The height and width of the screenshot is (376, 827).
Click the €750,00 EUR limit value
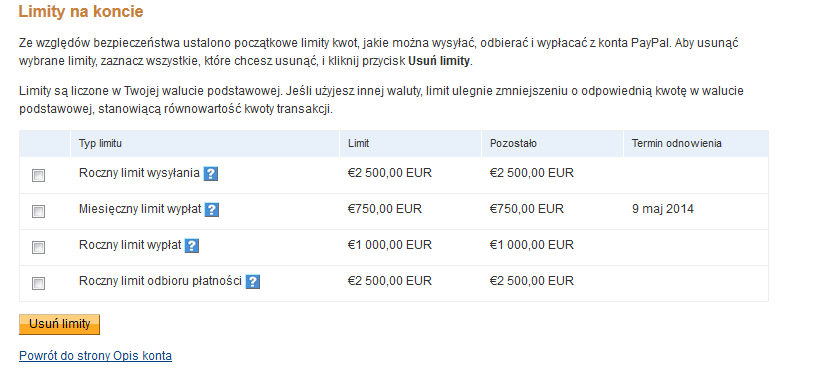click(385, 209)
